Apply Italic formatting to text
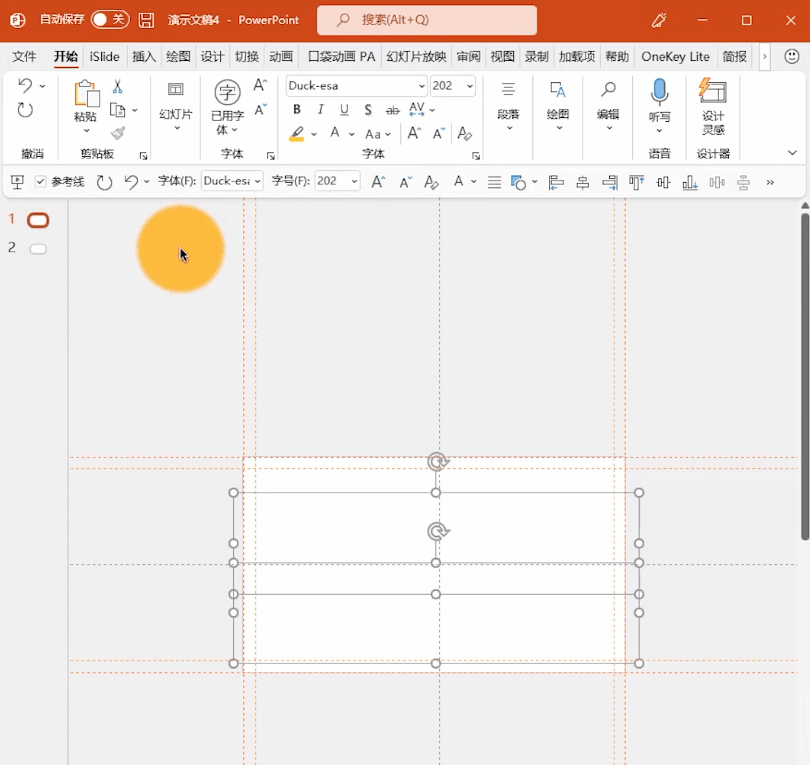Screen dimensions: 810x765 click(321, 110)
